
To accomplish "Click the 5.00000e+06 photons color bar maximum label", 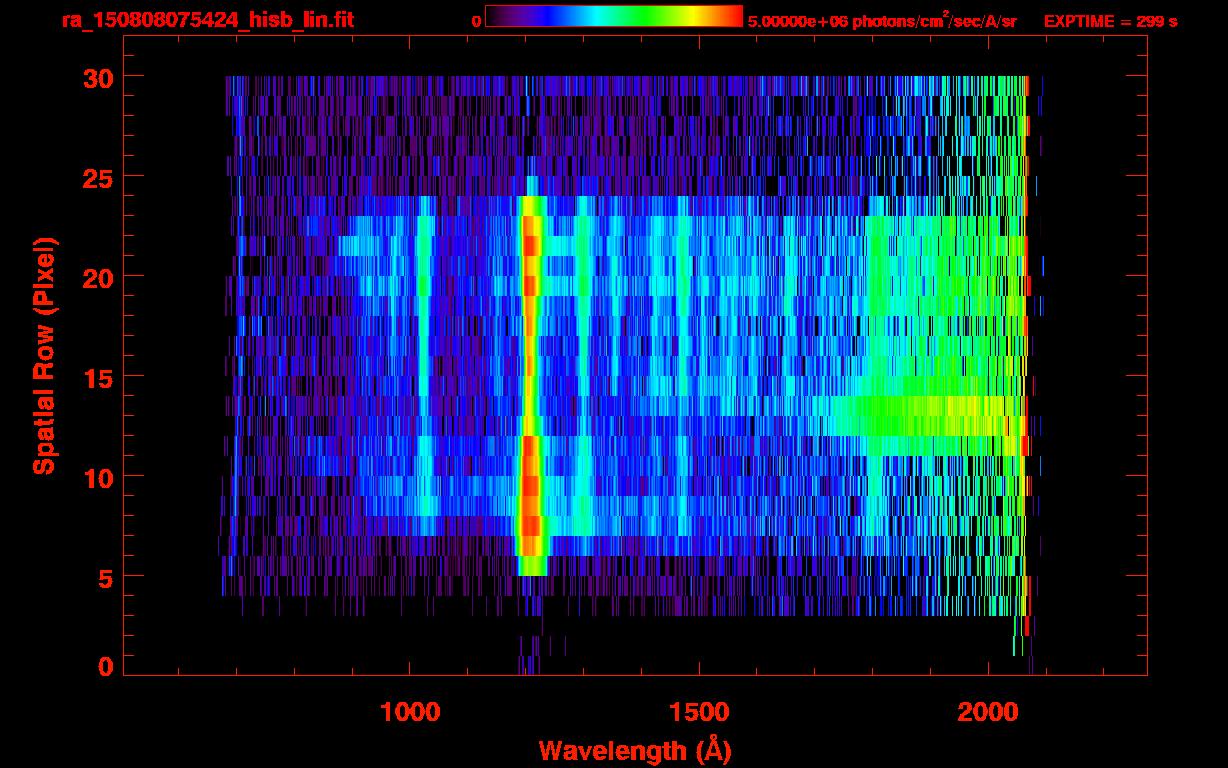I will point(881,21).
